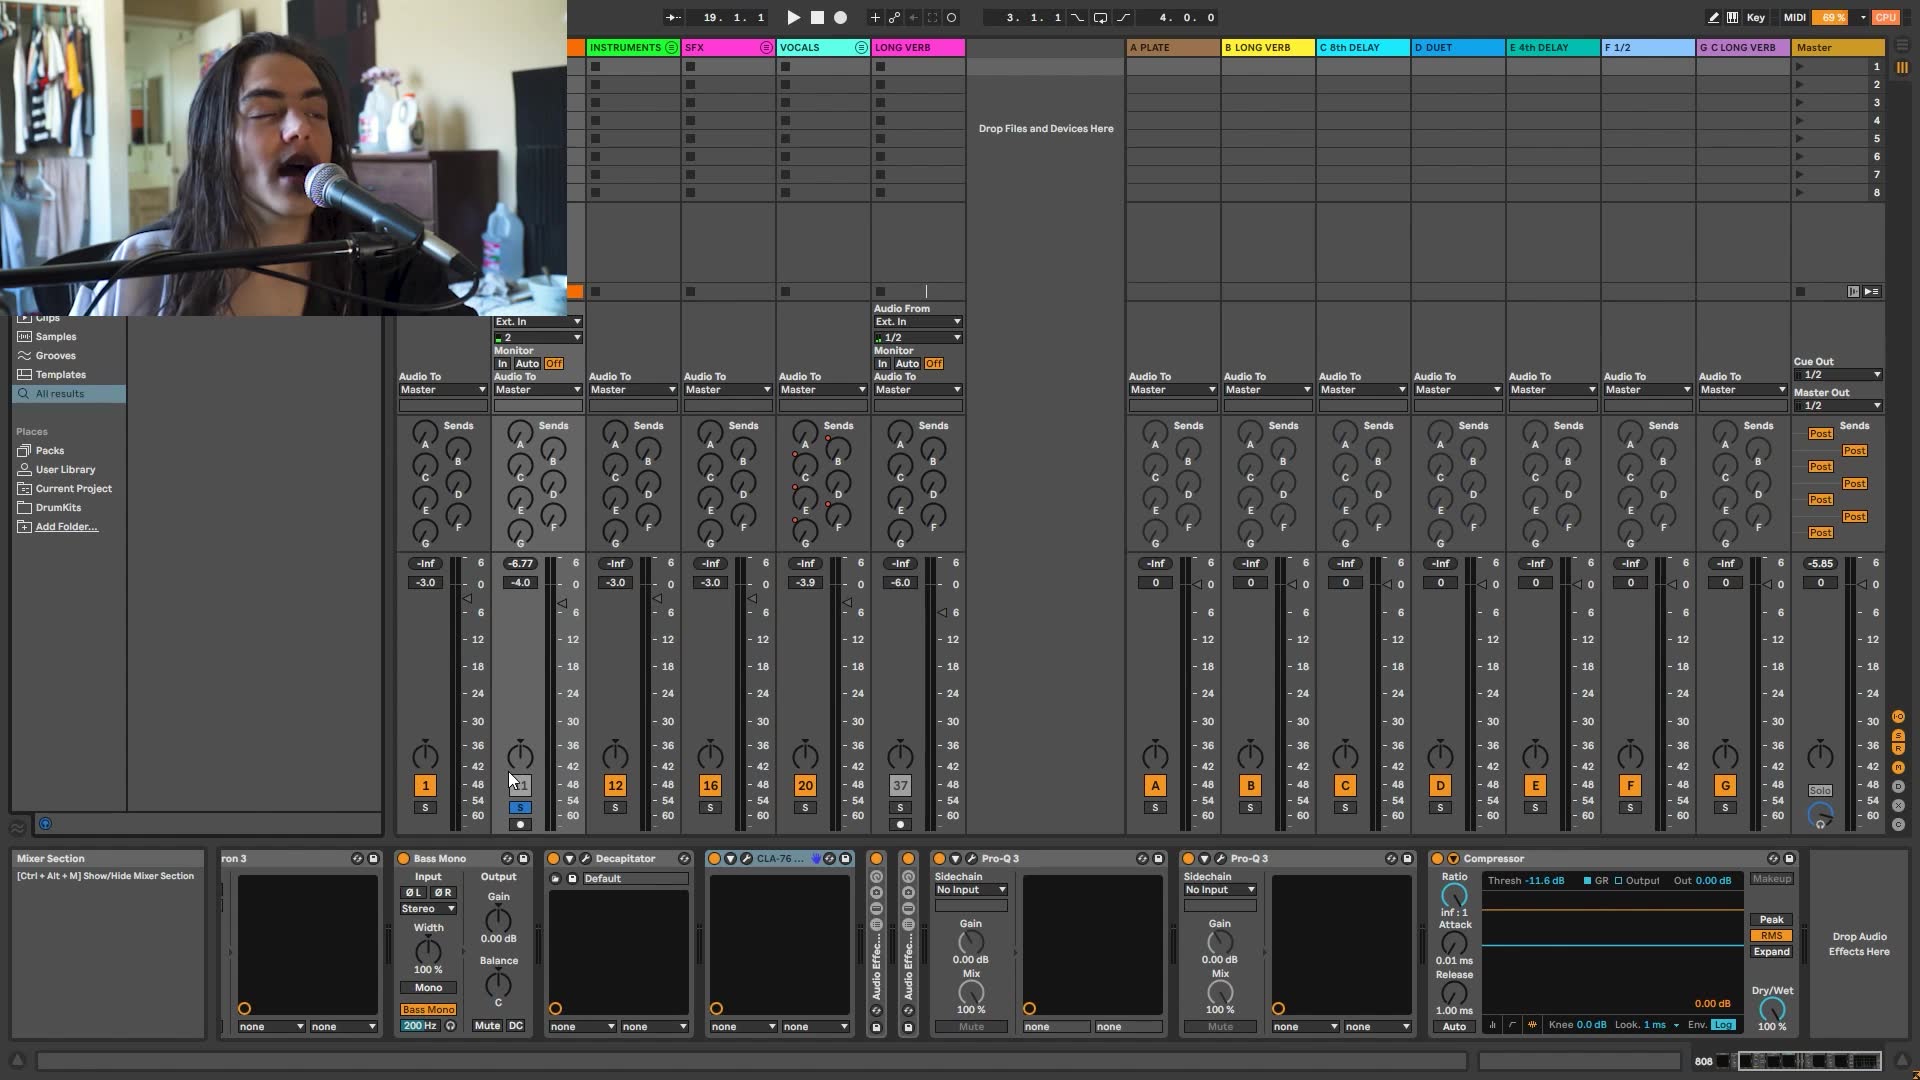Click the Add Folder link

66,527
